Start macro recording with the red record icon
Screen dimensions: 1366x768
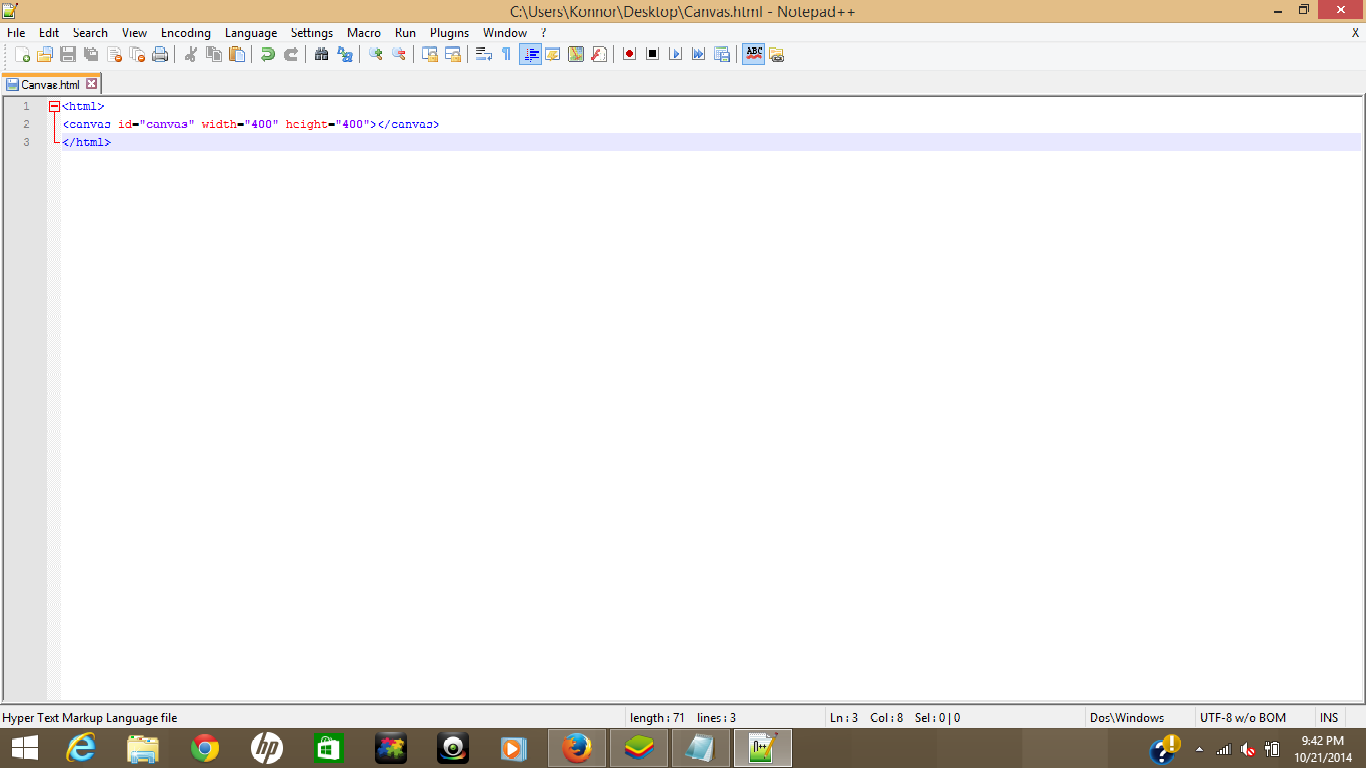click(627, 54)
